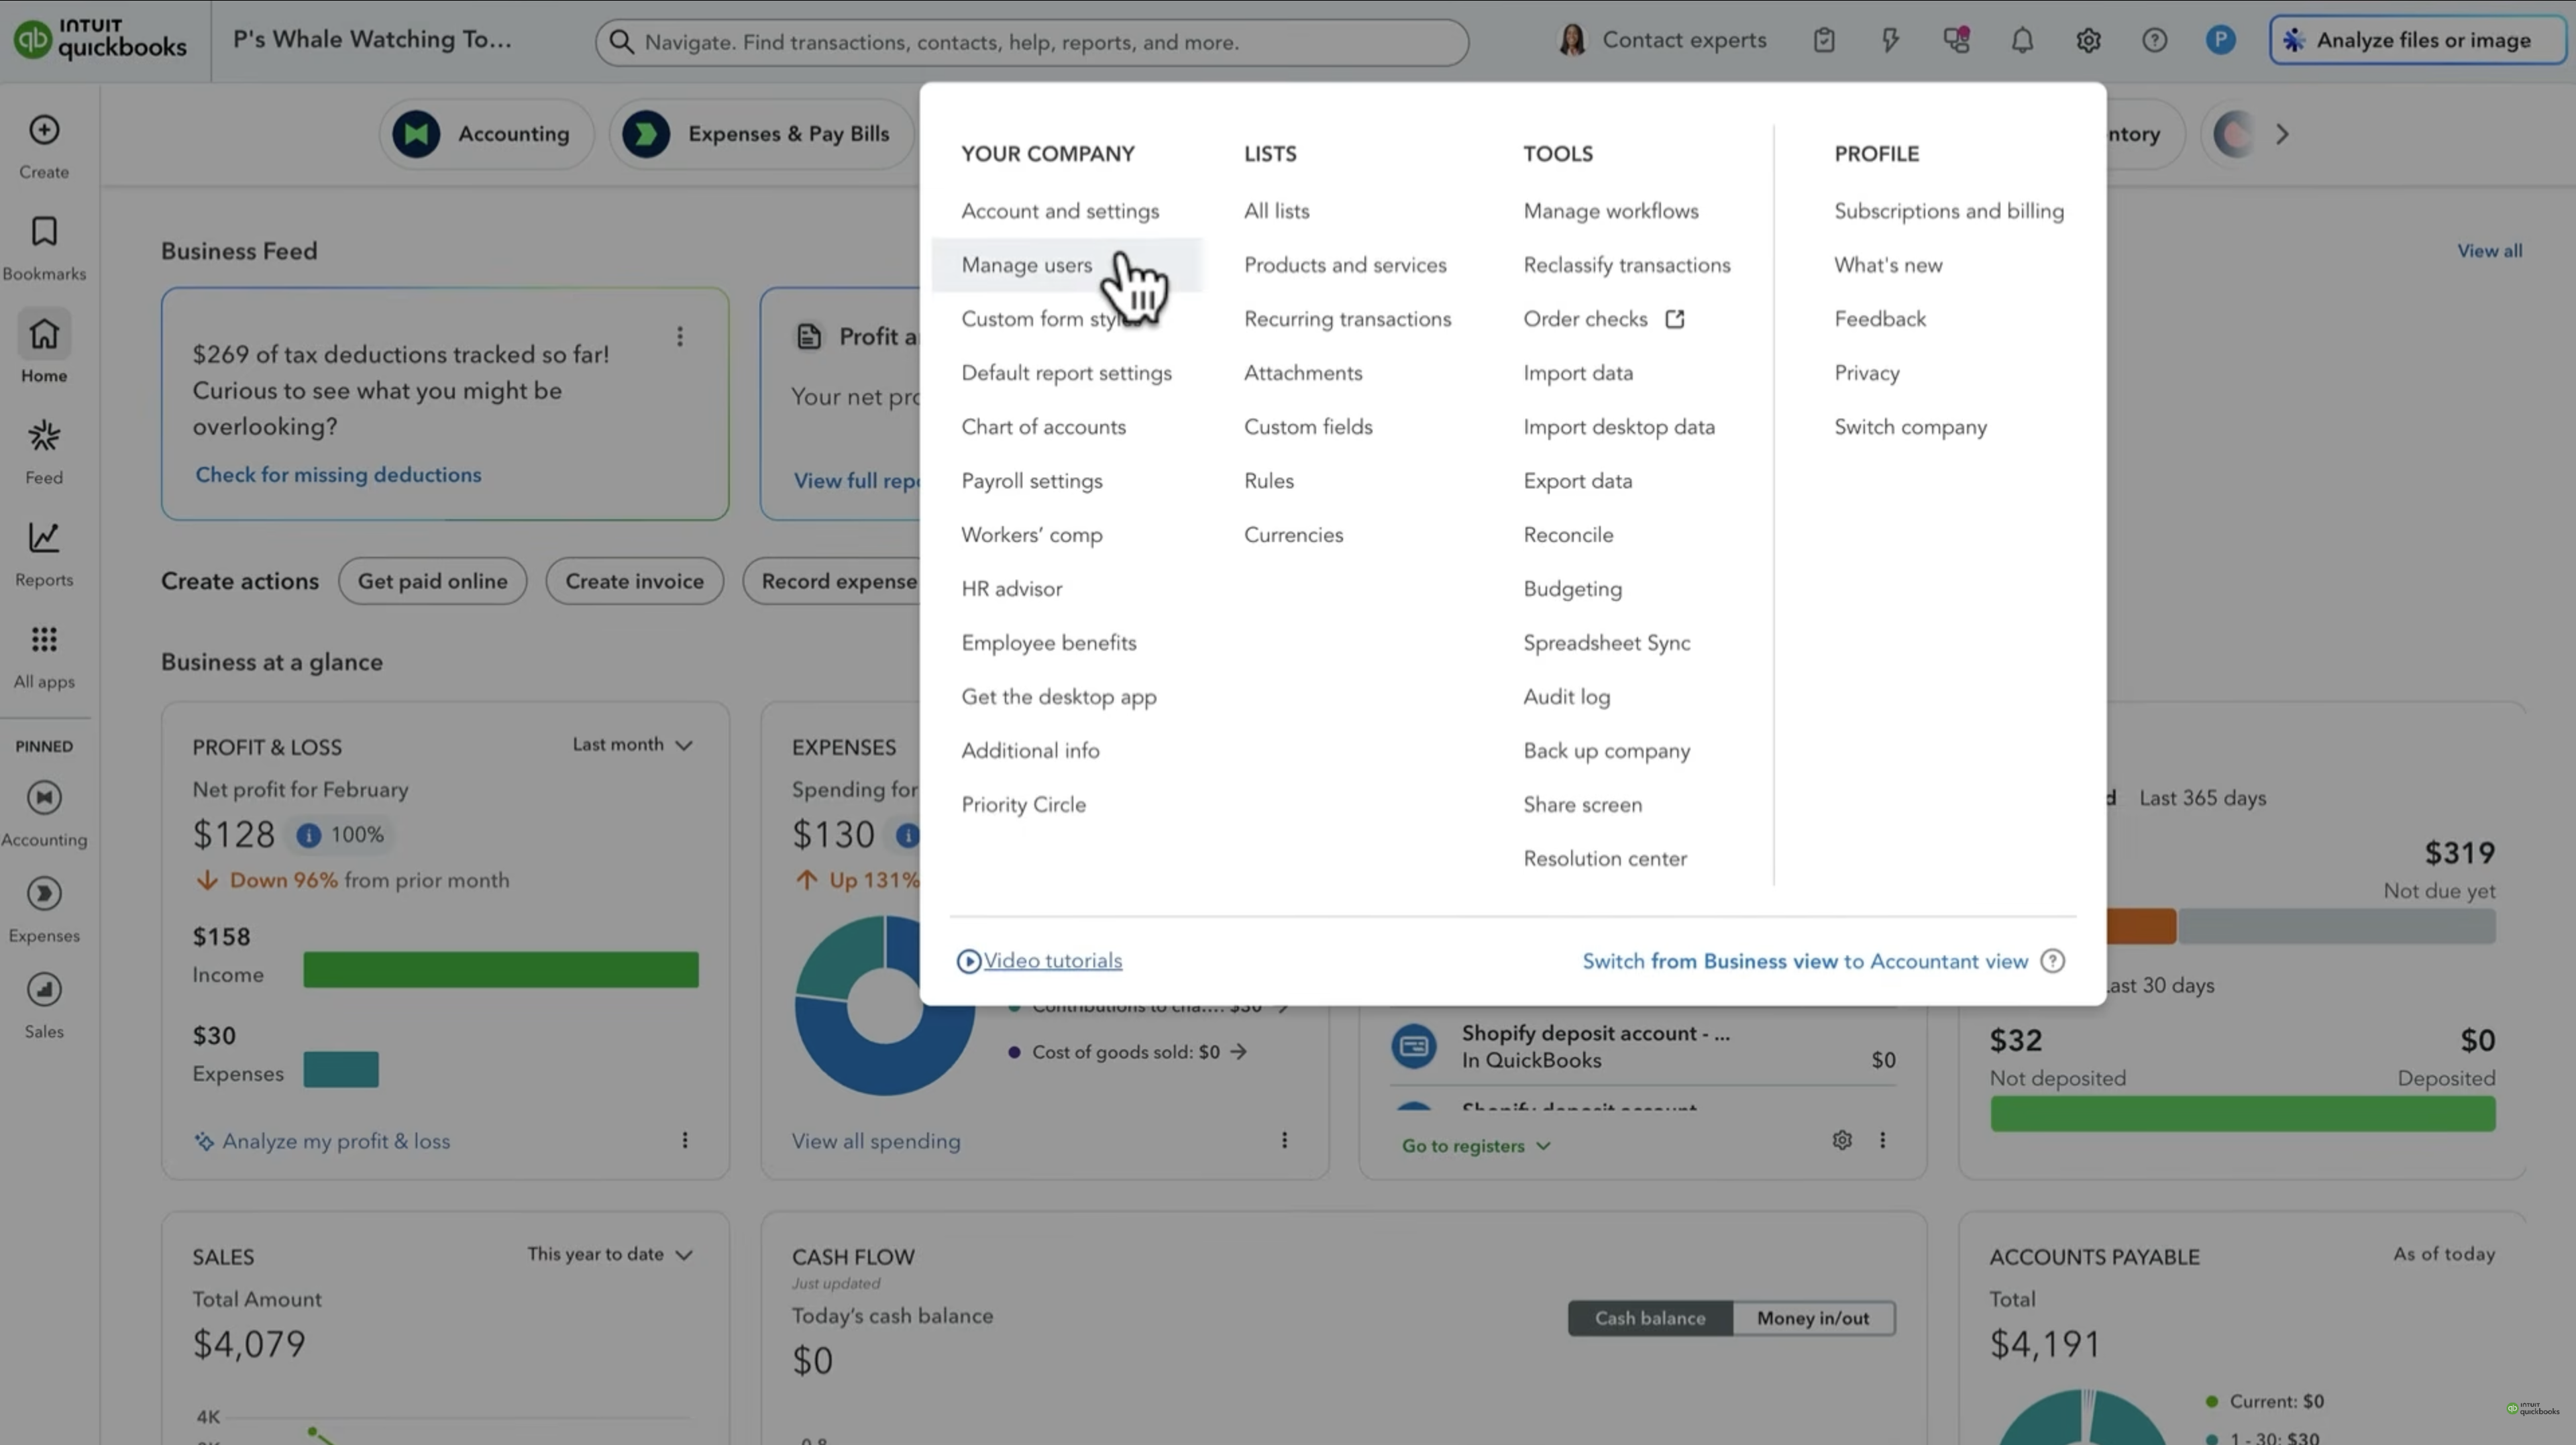The width and height of the screenshot is (2576, 1445).
Task: Switch to Expenses & Pay Bills tab
Action: [x=761, y=134]
